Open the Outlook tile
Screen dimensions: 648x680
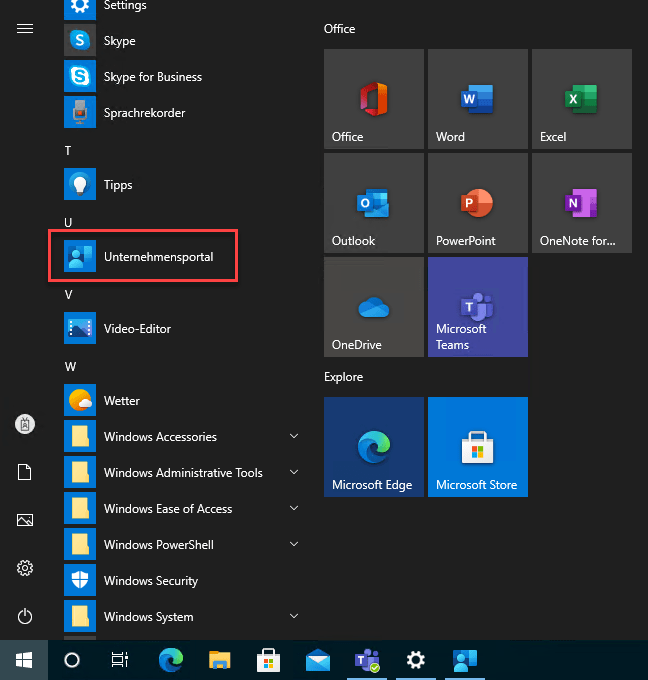pyautogui.click(x=373, y=203)
